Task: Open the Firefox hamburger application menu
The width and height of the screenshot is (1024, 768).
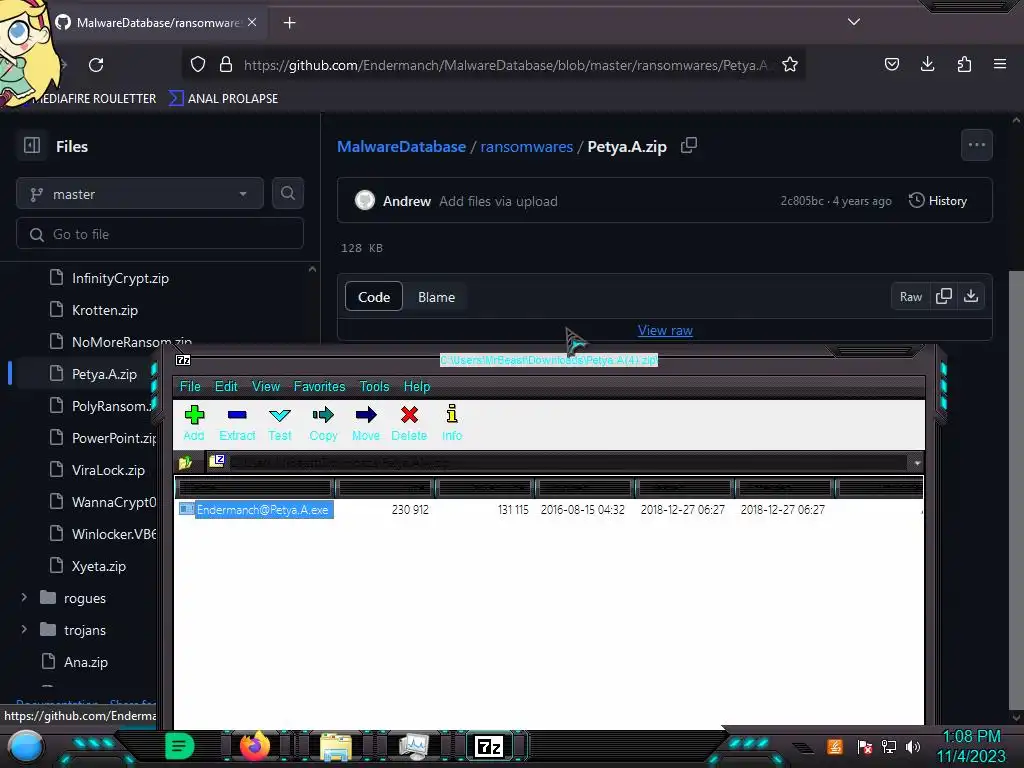Action: (1000, 64)
